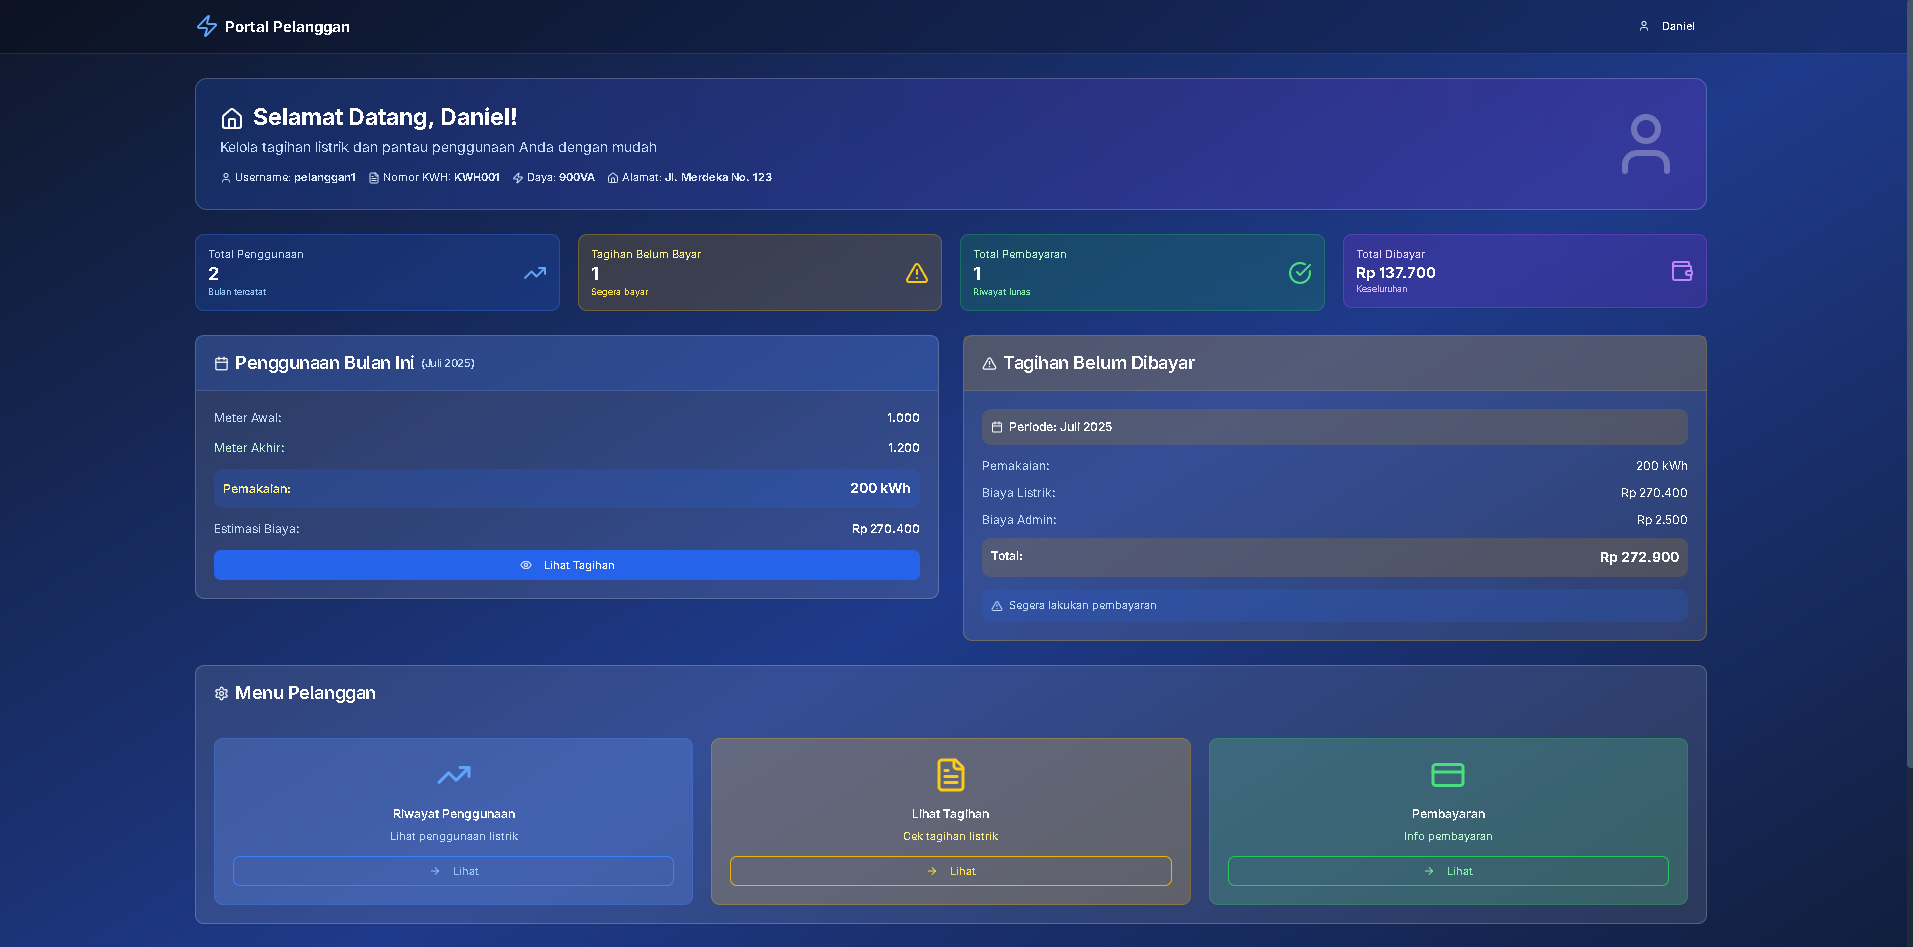The image size is (1913, 947).
Task: Click the warning triangle in Tagihan Belum Bayar card
Action: click(x=917, y=273)
